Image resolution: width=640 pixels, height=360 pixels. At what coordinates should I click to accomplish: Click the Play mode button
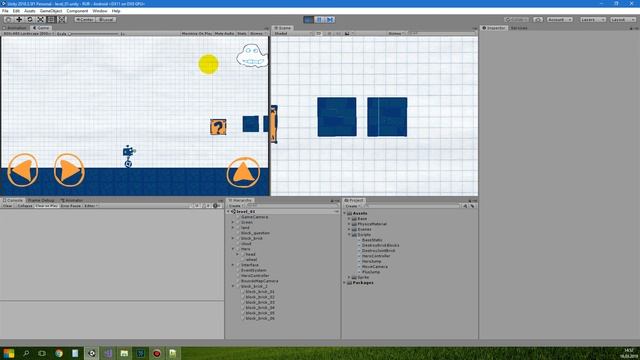click(x=309, y=20)
